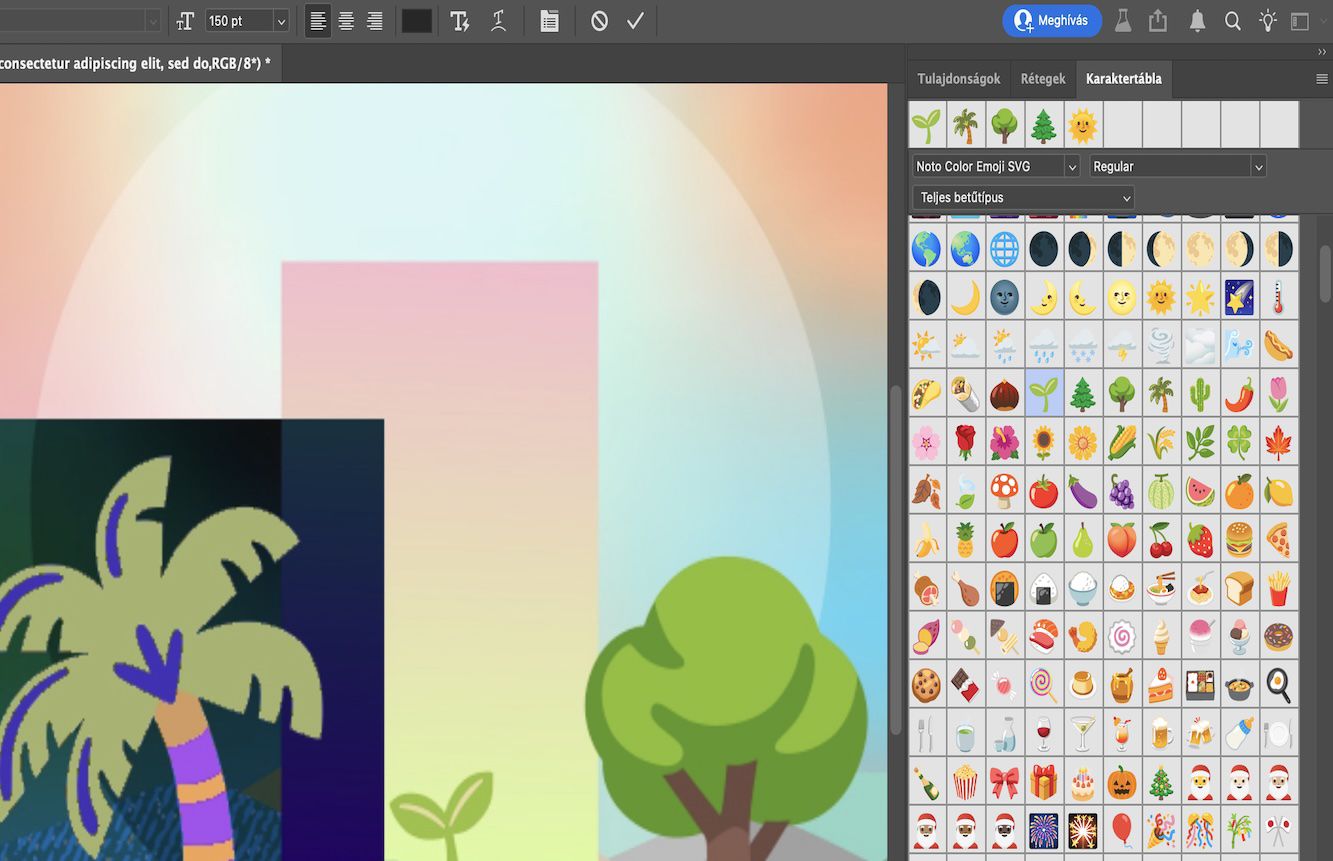Open the notifications bell
Viewport: 1333px width, 861px height.
click(1197, 21)
